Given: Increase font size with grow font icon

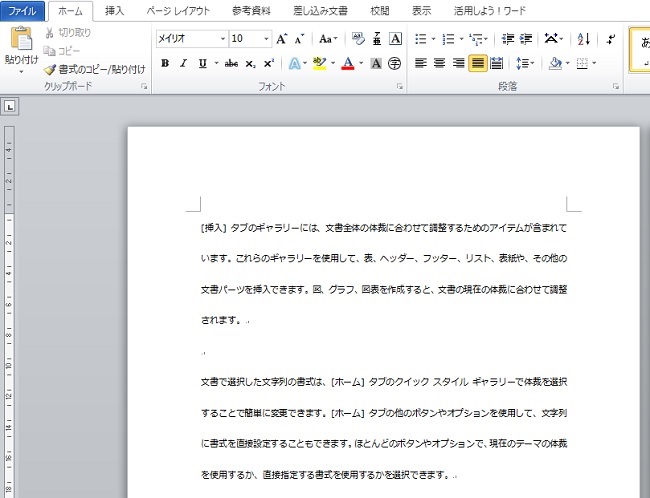Looking at the screenshot, I should [282, 39].
